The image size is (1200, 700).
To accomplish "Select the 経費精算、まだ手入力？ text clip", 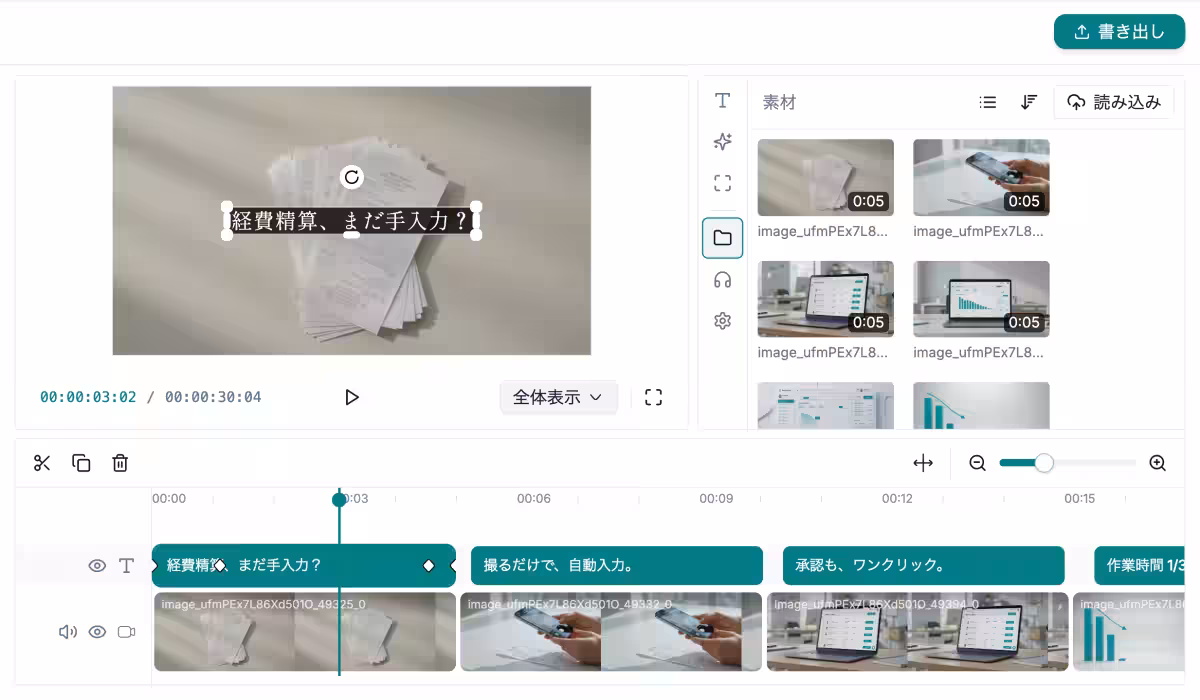I will 304,565.
